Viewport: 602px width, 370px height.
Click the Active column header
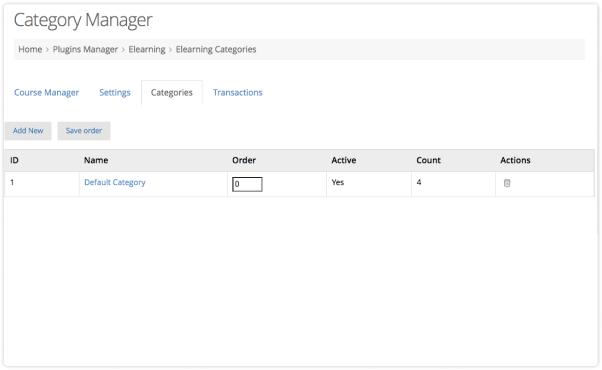(x=344, y=160)
